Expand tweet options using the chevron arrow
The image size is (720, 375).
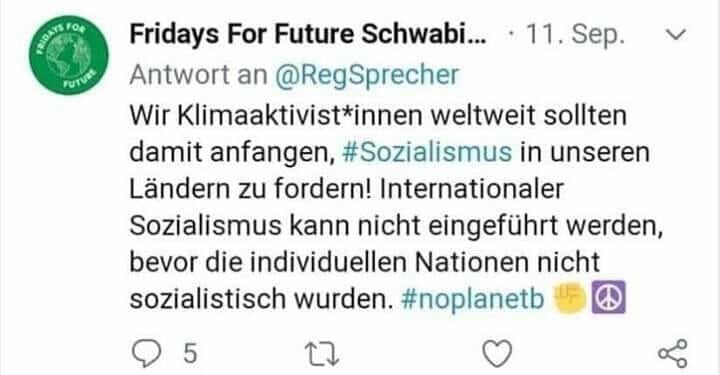675,34
